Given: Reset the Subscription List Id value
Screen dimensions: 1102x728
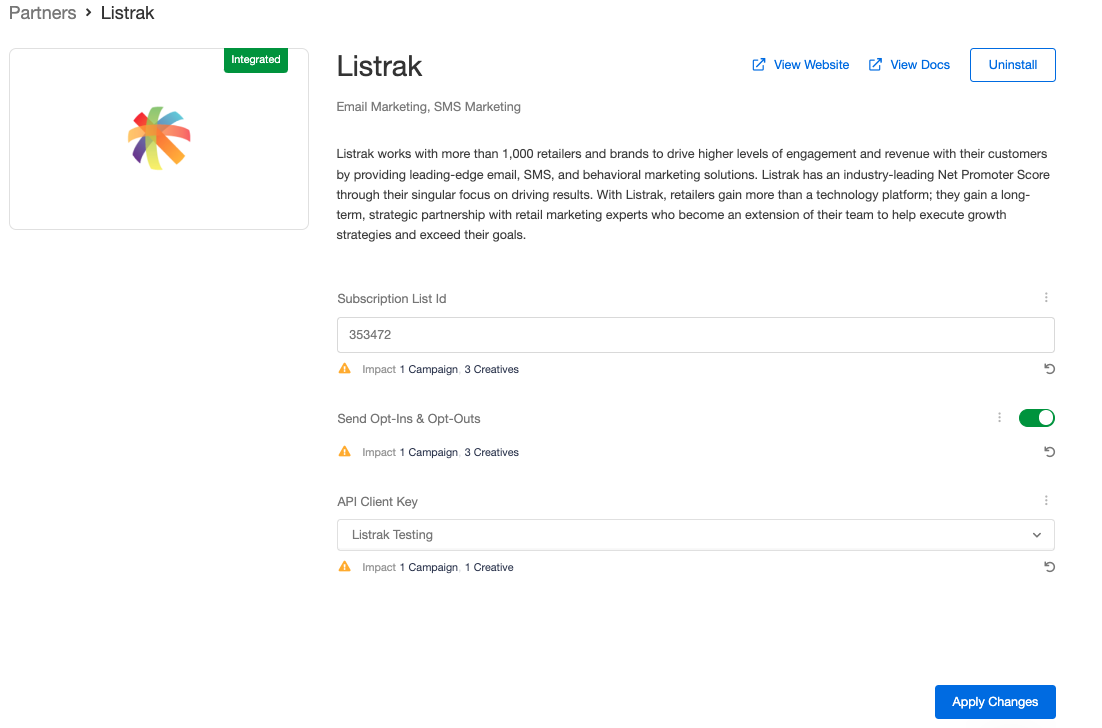Looking at the screenshot, I should pyautogui.click(x=1049, y=369).
